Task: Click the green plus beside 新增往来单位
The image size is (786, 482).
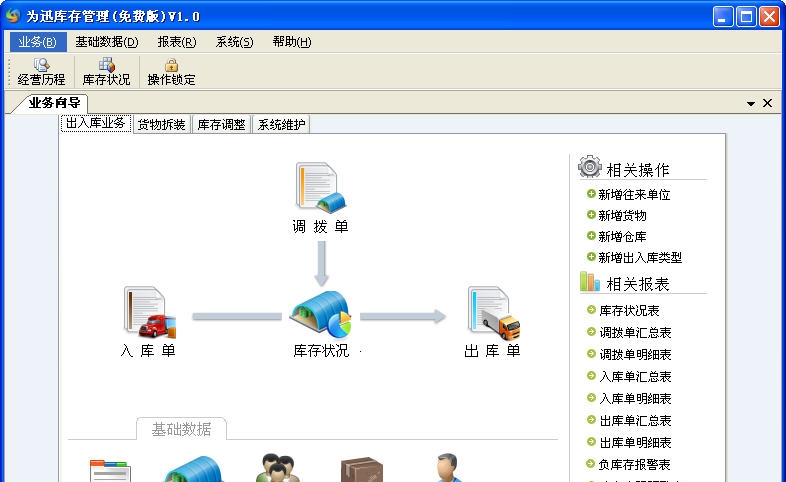Action: point(591,194)
